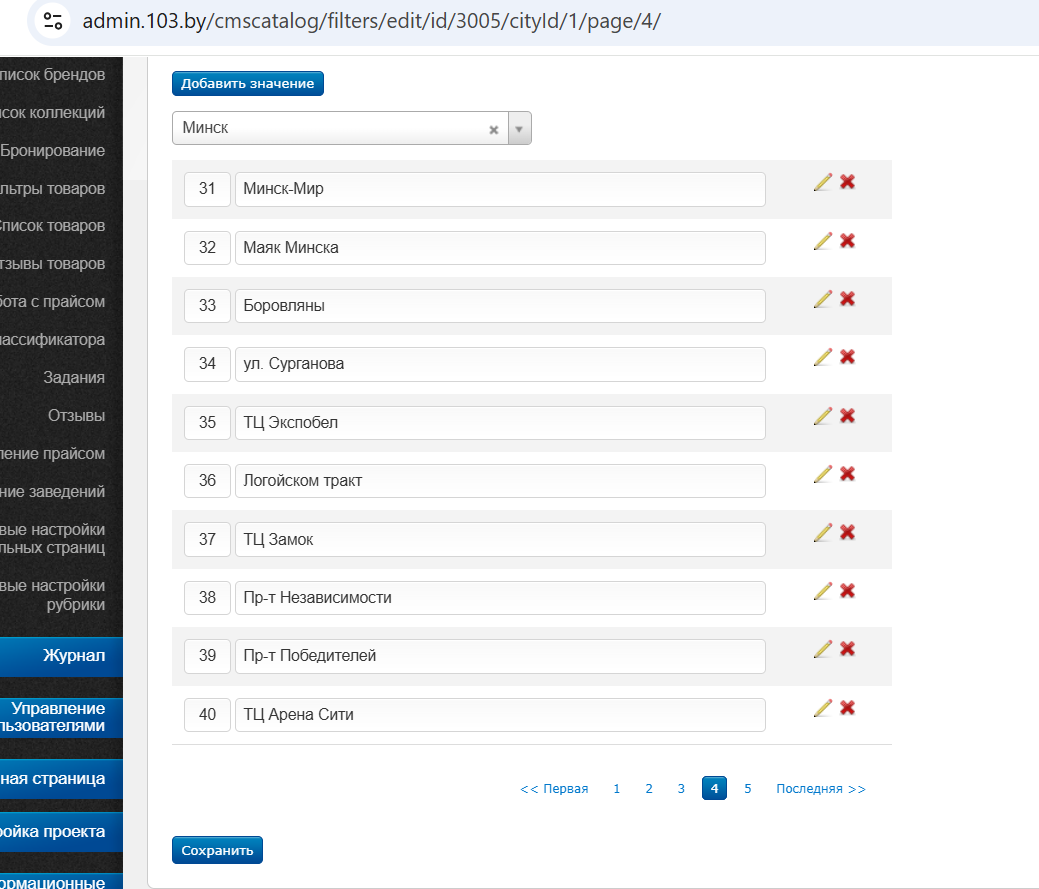Clear the Минск city selection
Viewport: 1039px width, 889px height.
(494, 130)
